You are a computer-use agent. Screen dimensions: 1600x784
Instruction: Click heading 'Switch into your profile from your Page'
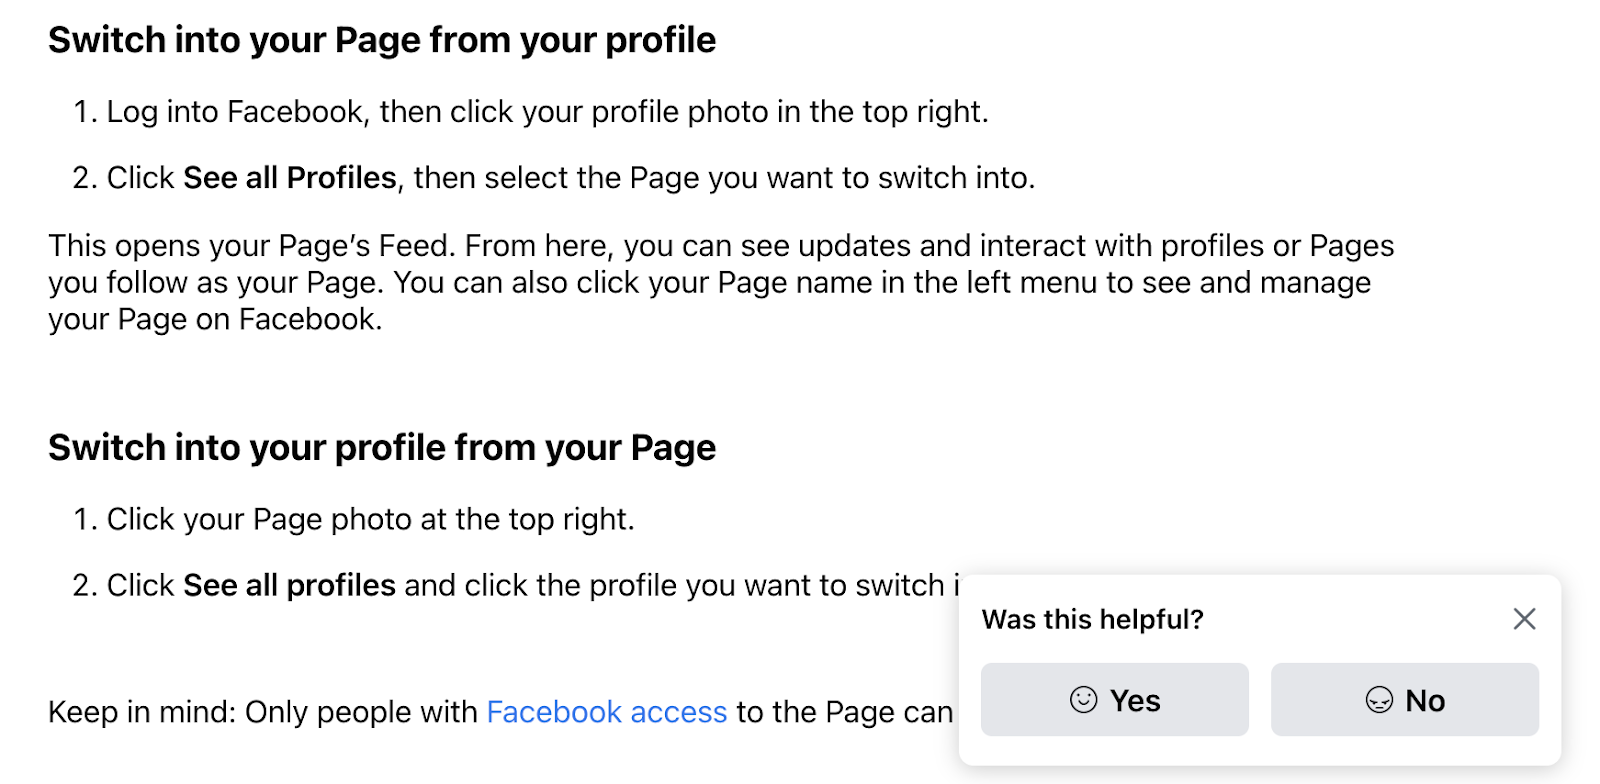382,448
